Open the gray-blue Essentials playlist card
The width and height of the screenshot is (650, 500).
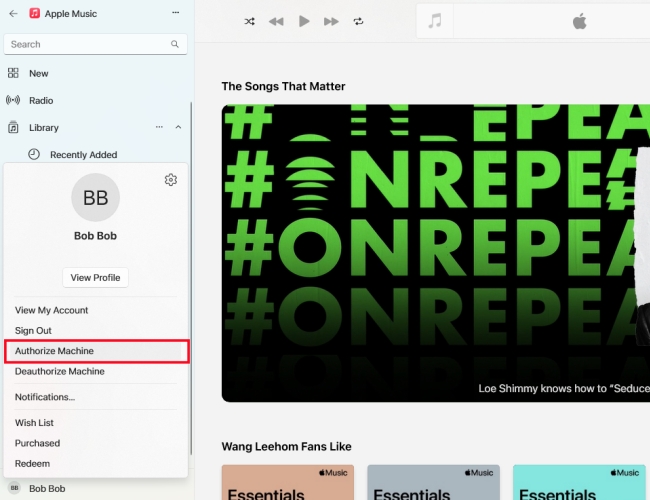coord(434,483)
